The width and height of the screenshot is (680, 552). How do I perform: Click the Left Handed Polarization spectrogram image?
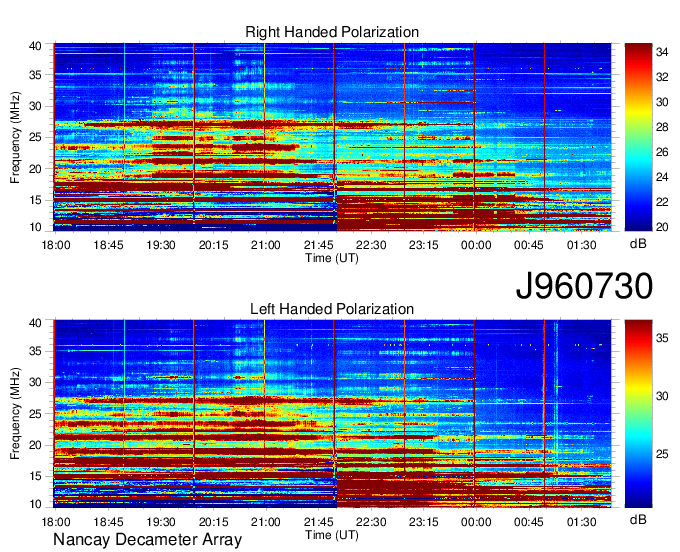coord(333,414)
